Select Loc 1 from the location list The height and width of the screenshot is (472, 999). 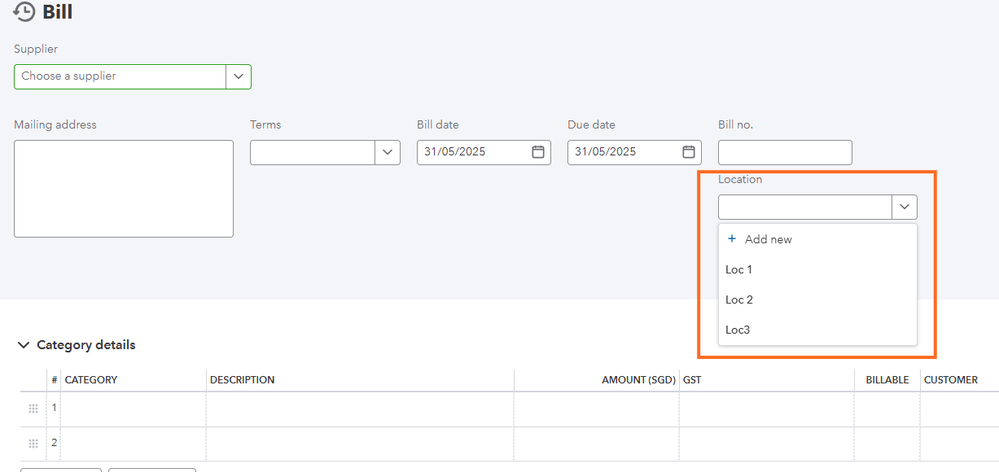[739, 270]
